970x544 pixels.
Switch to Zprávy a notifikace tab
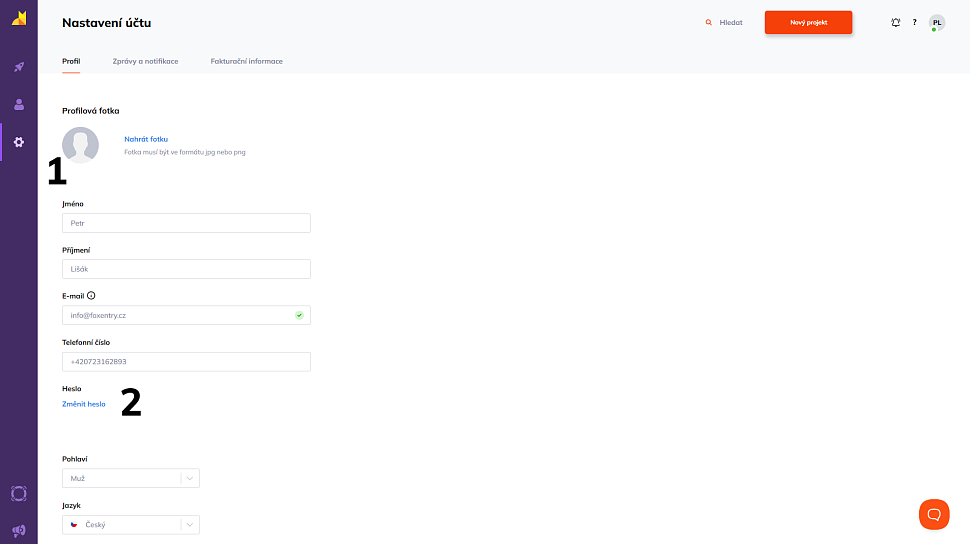coord(145,61)
